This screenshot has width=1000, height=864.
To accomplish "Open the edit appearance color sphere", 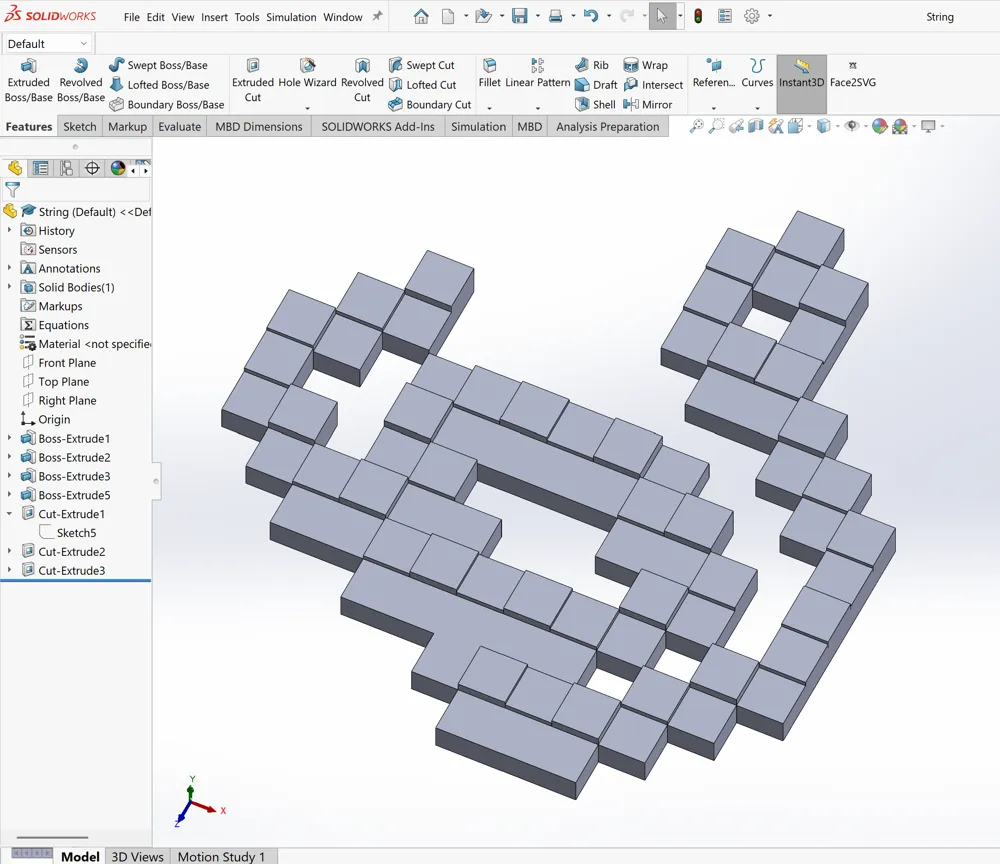I will coord(879,126).
